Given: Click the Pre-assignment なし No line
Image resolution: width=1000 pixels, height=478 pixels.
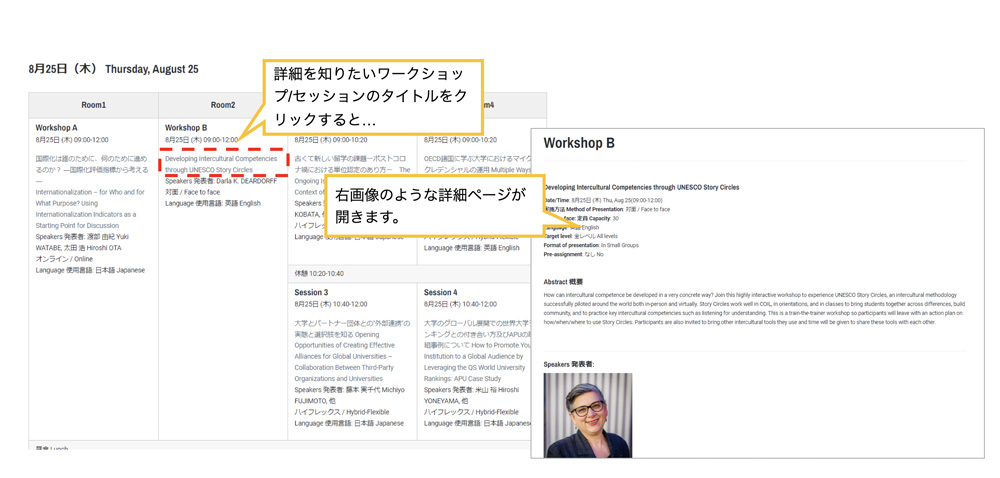Looking at the screenshot, I should 573,254.
